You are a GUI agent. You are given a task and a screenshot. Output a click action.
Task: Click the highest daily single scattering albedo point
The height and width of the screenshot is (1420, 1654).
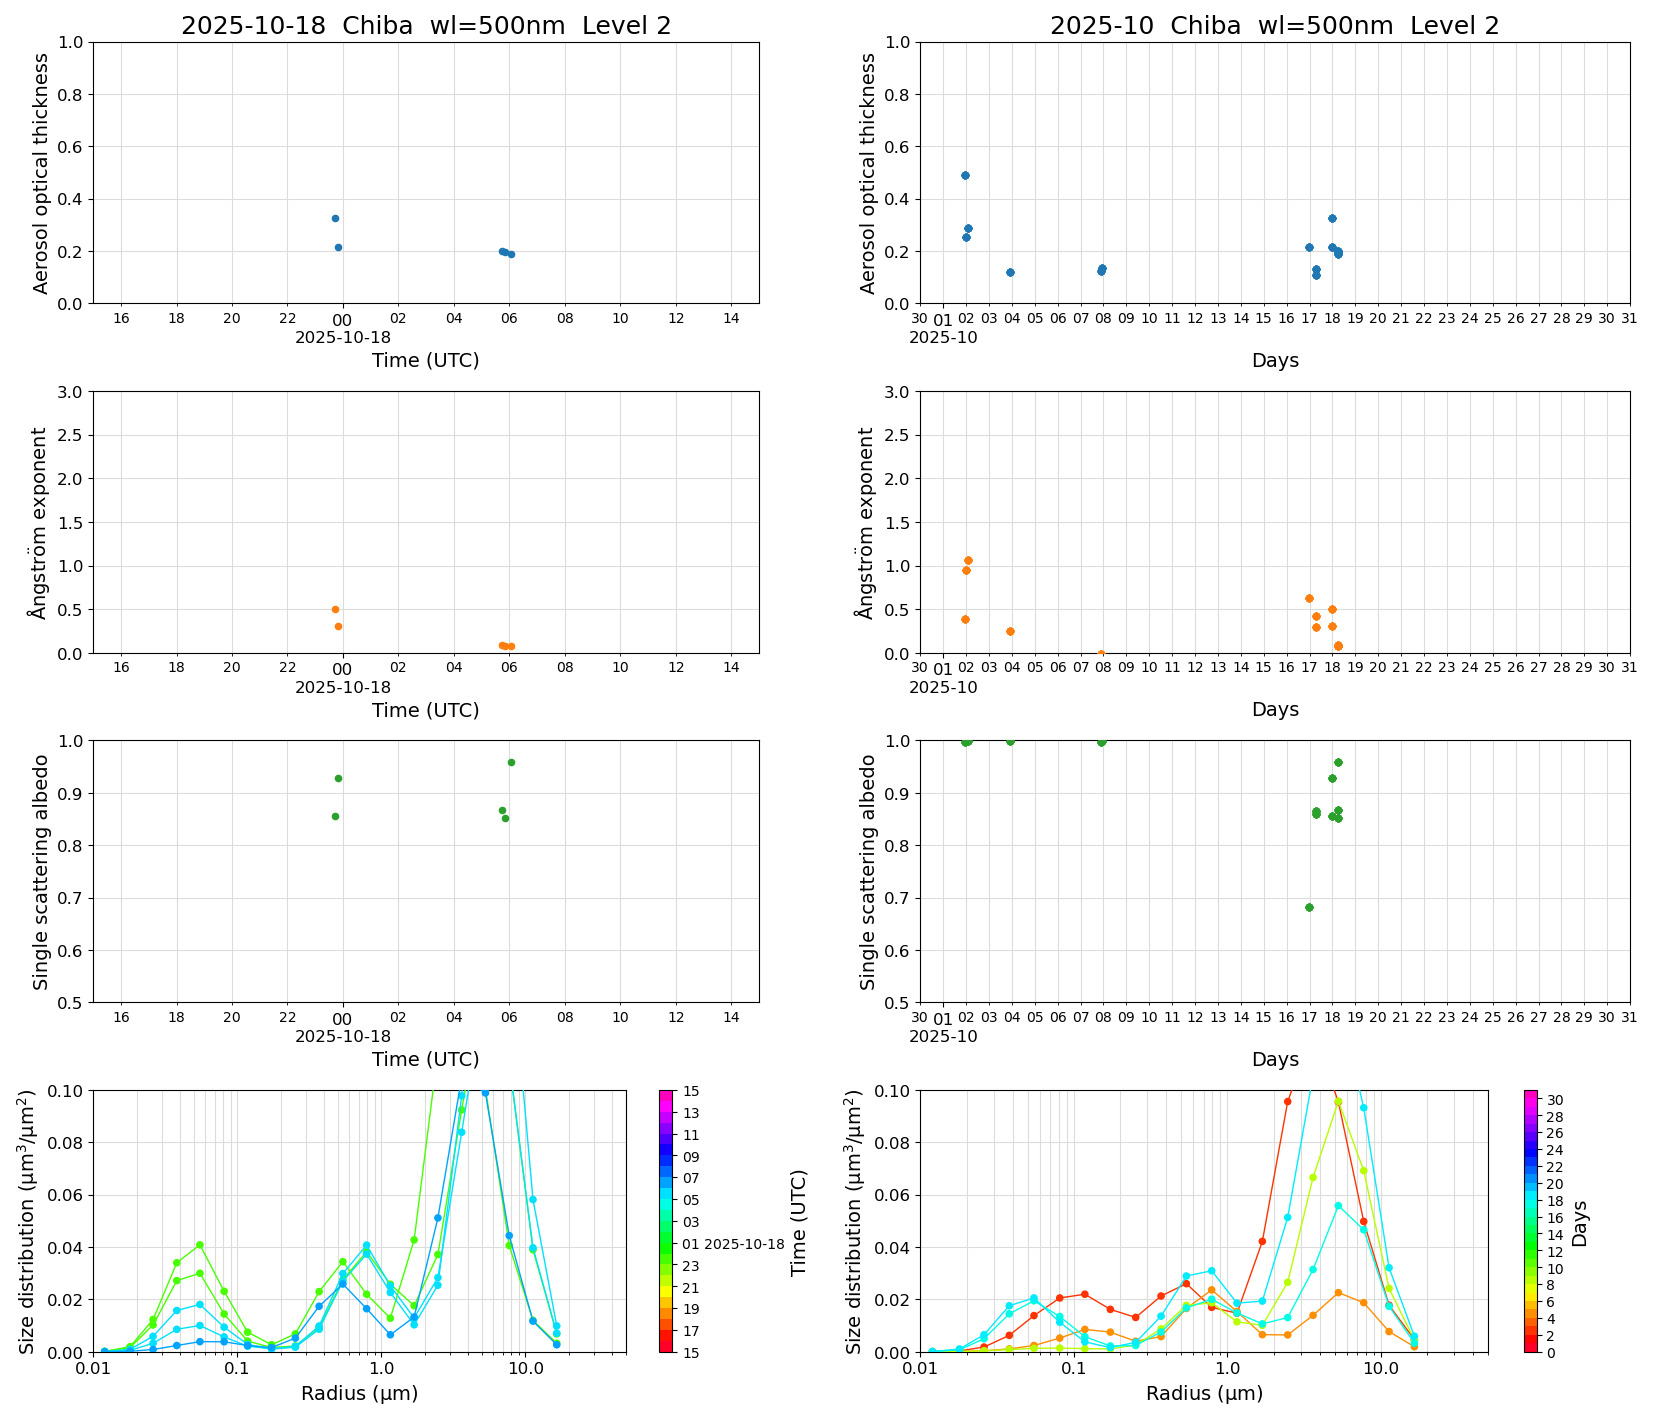point(511,762)
